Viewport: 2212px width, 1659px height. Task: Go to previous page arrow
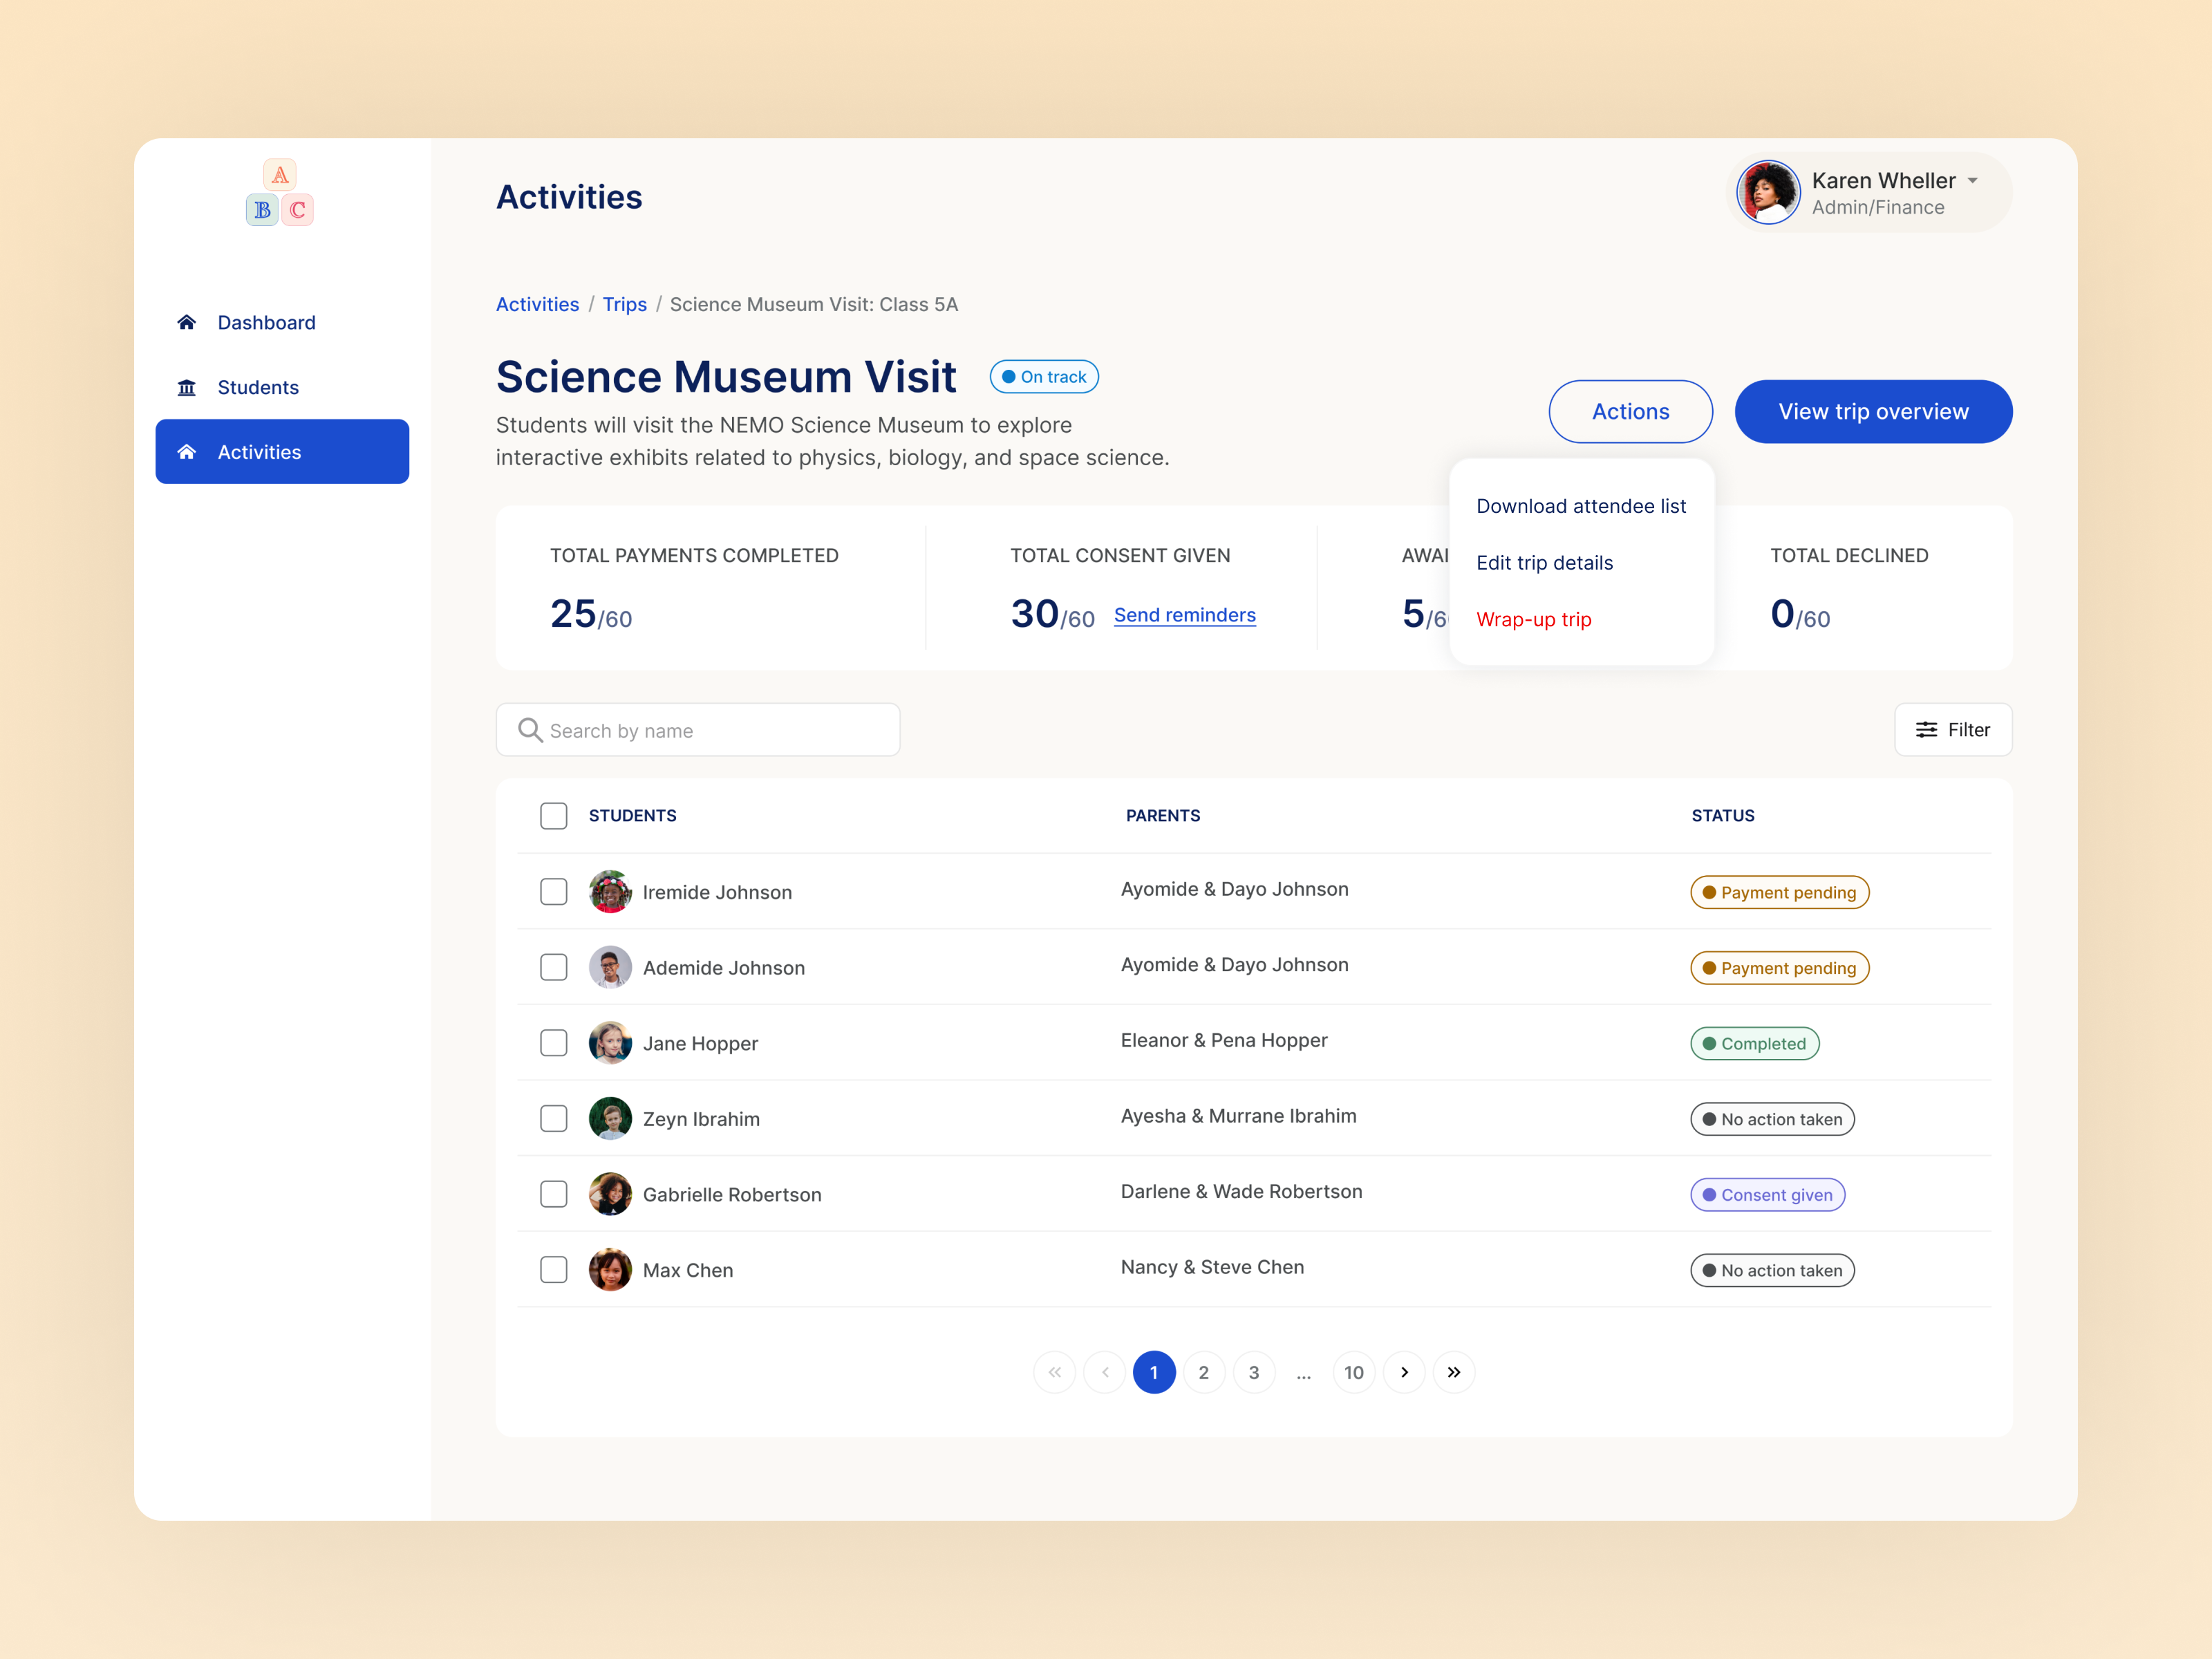pyautogui.click(x=1104, y=1372)
